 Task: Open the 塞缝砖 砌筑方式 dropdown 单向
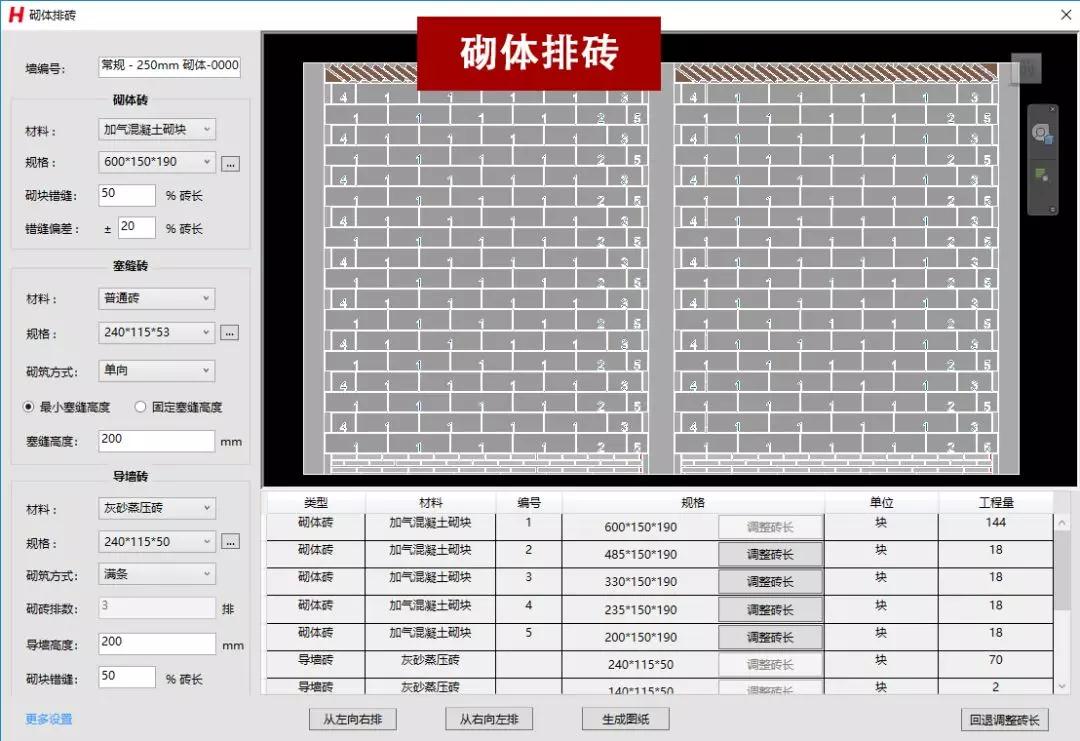tap(156, 370)
